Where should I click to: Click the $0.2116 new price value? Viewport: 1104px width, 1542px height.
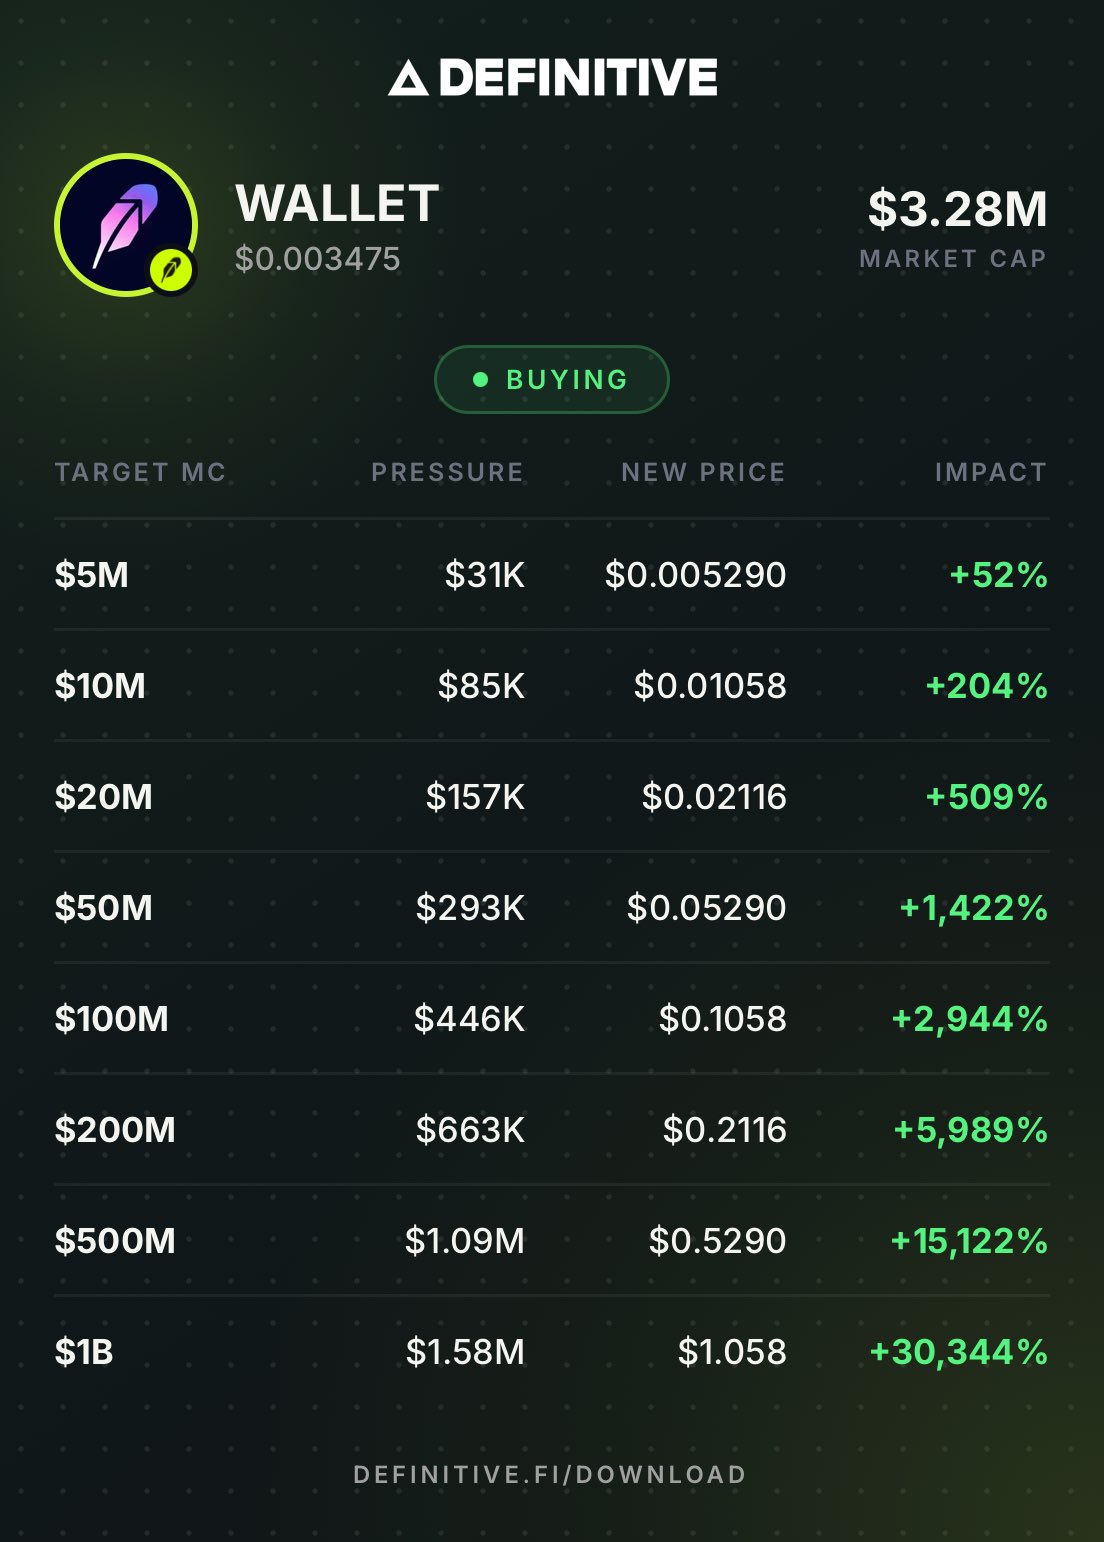click(x=725, y=1130)
